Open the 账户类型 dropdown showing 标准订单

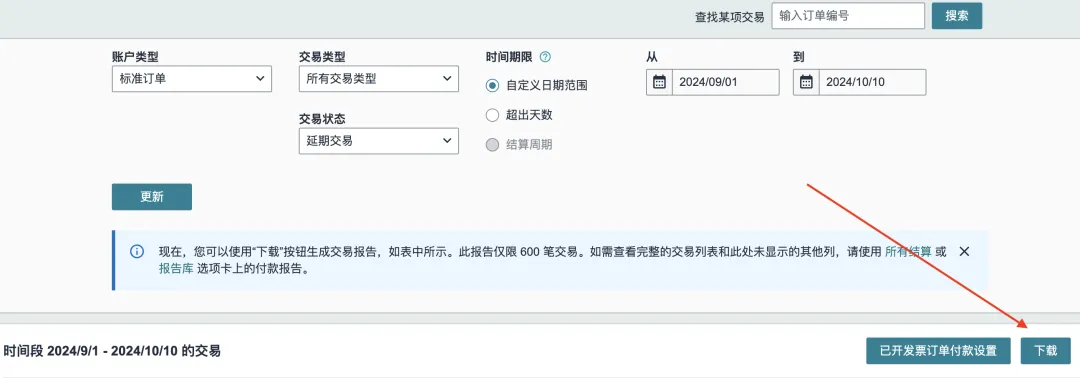[x=191, y=78]
